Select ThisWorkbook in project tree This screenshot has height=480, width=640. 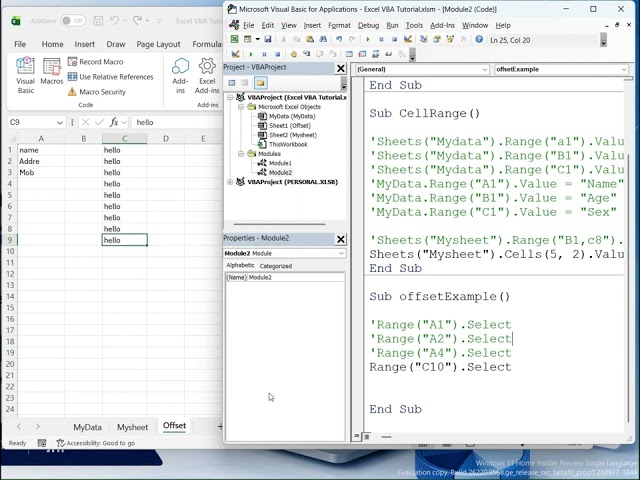288,144
